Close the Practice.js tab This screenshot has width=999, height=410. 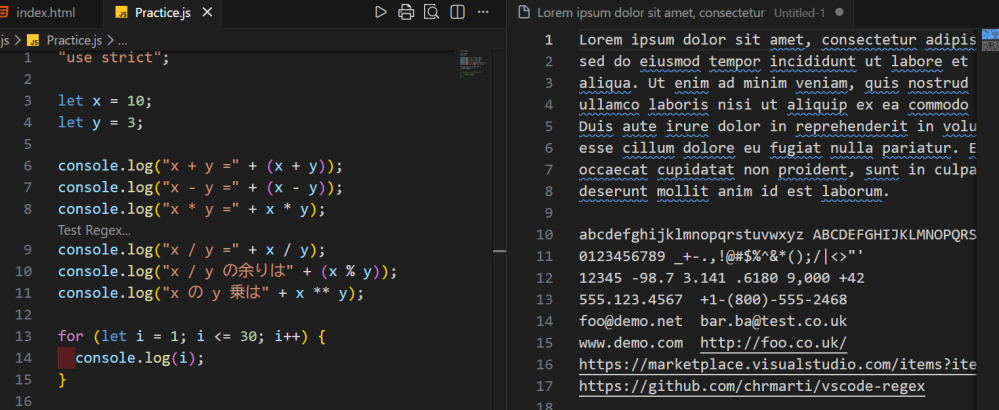206,13
